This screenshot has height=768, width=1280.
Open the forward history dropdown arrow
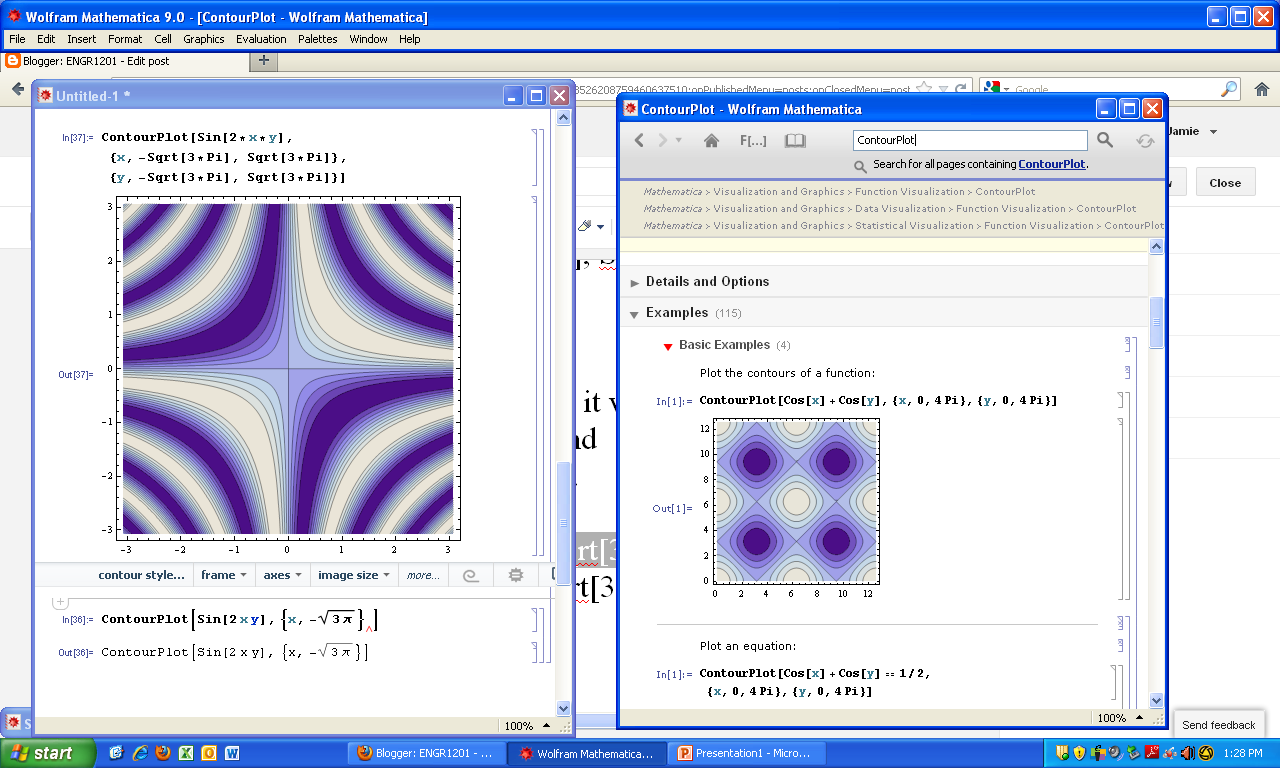click(679, 141)
